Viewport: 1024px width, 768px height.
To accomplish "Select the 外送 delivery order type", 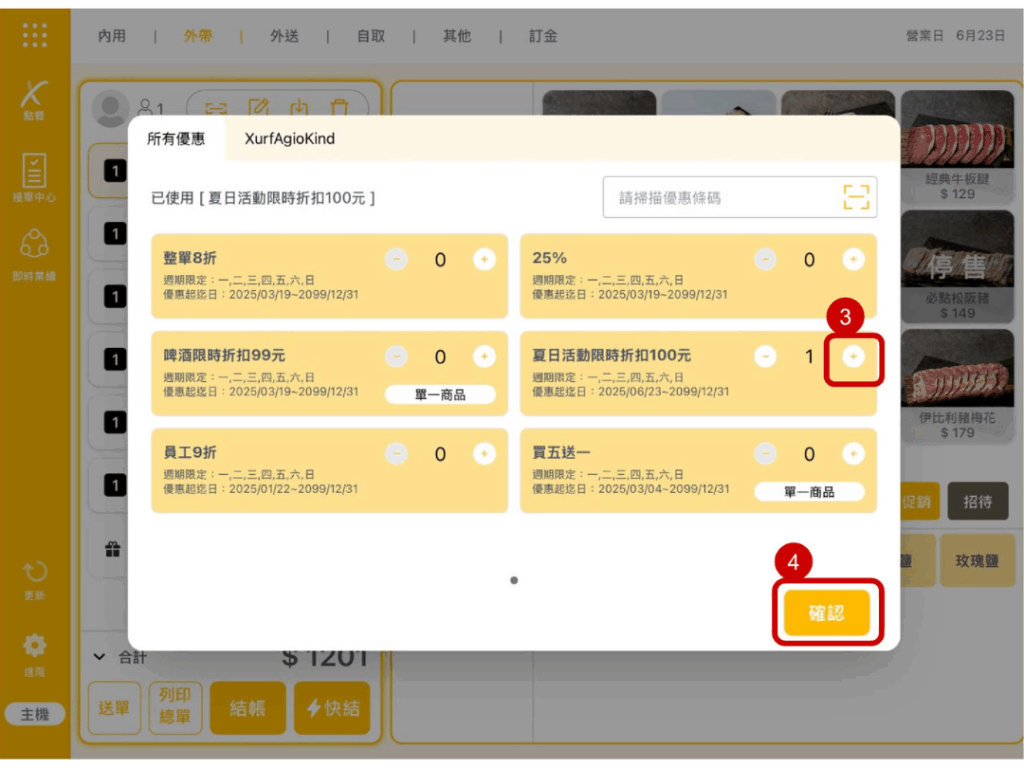I will click(284, 36).
